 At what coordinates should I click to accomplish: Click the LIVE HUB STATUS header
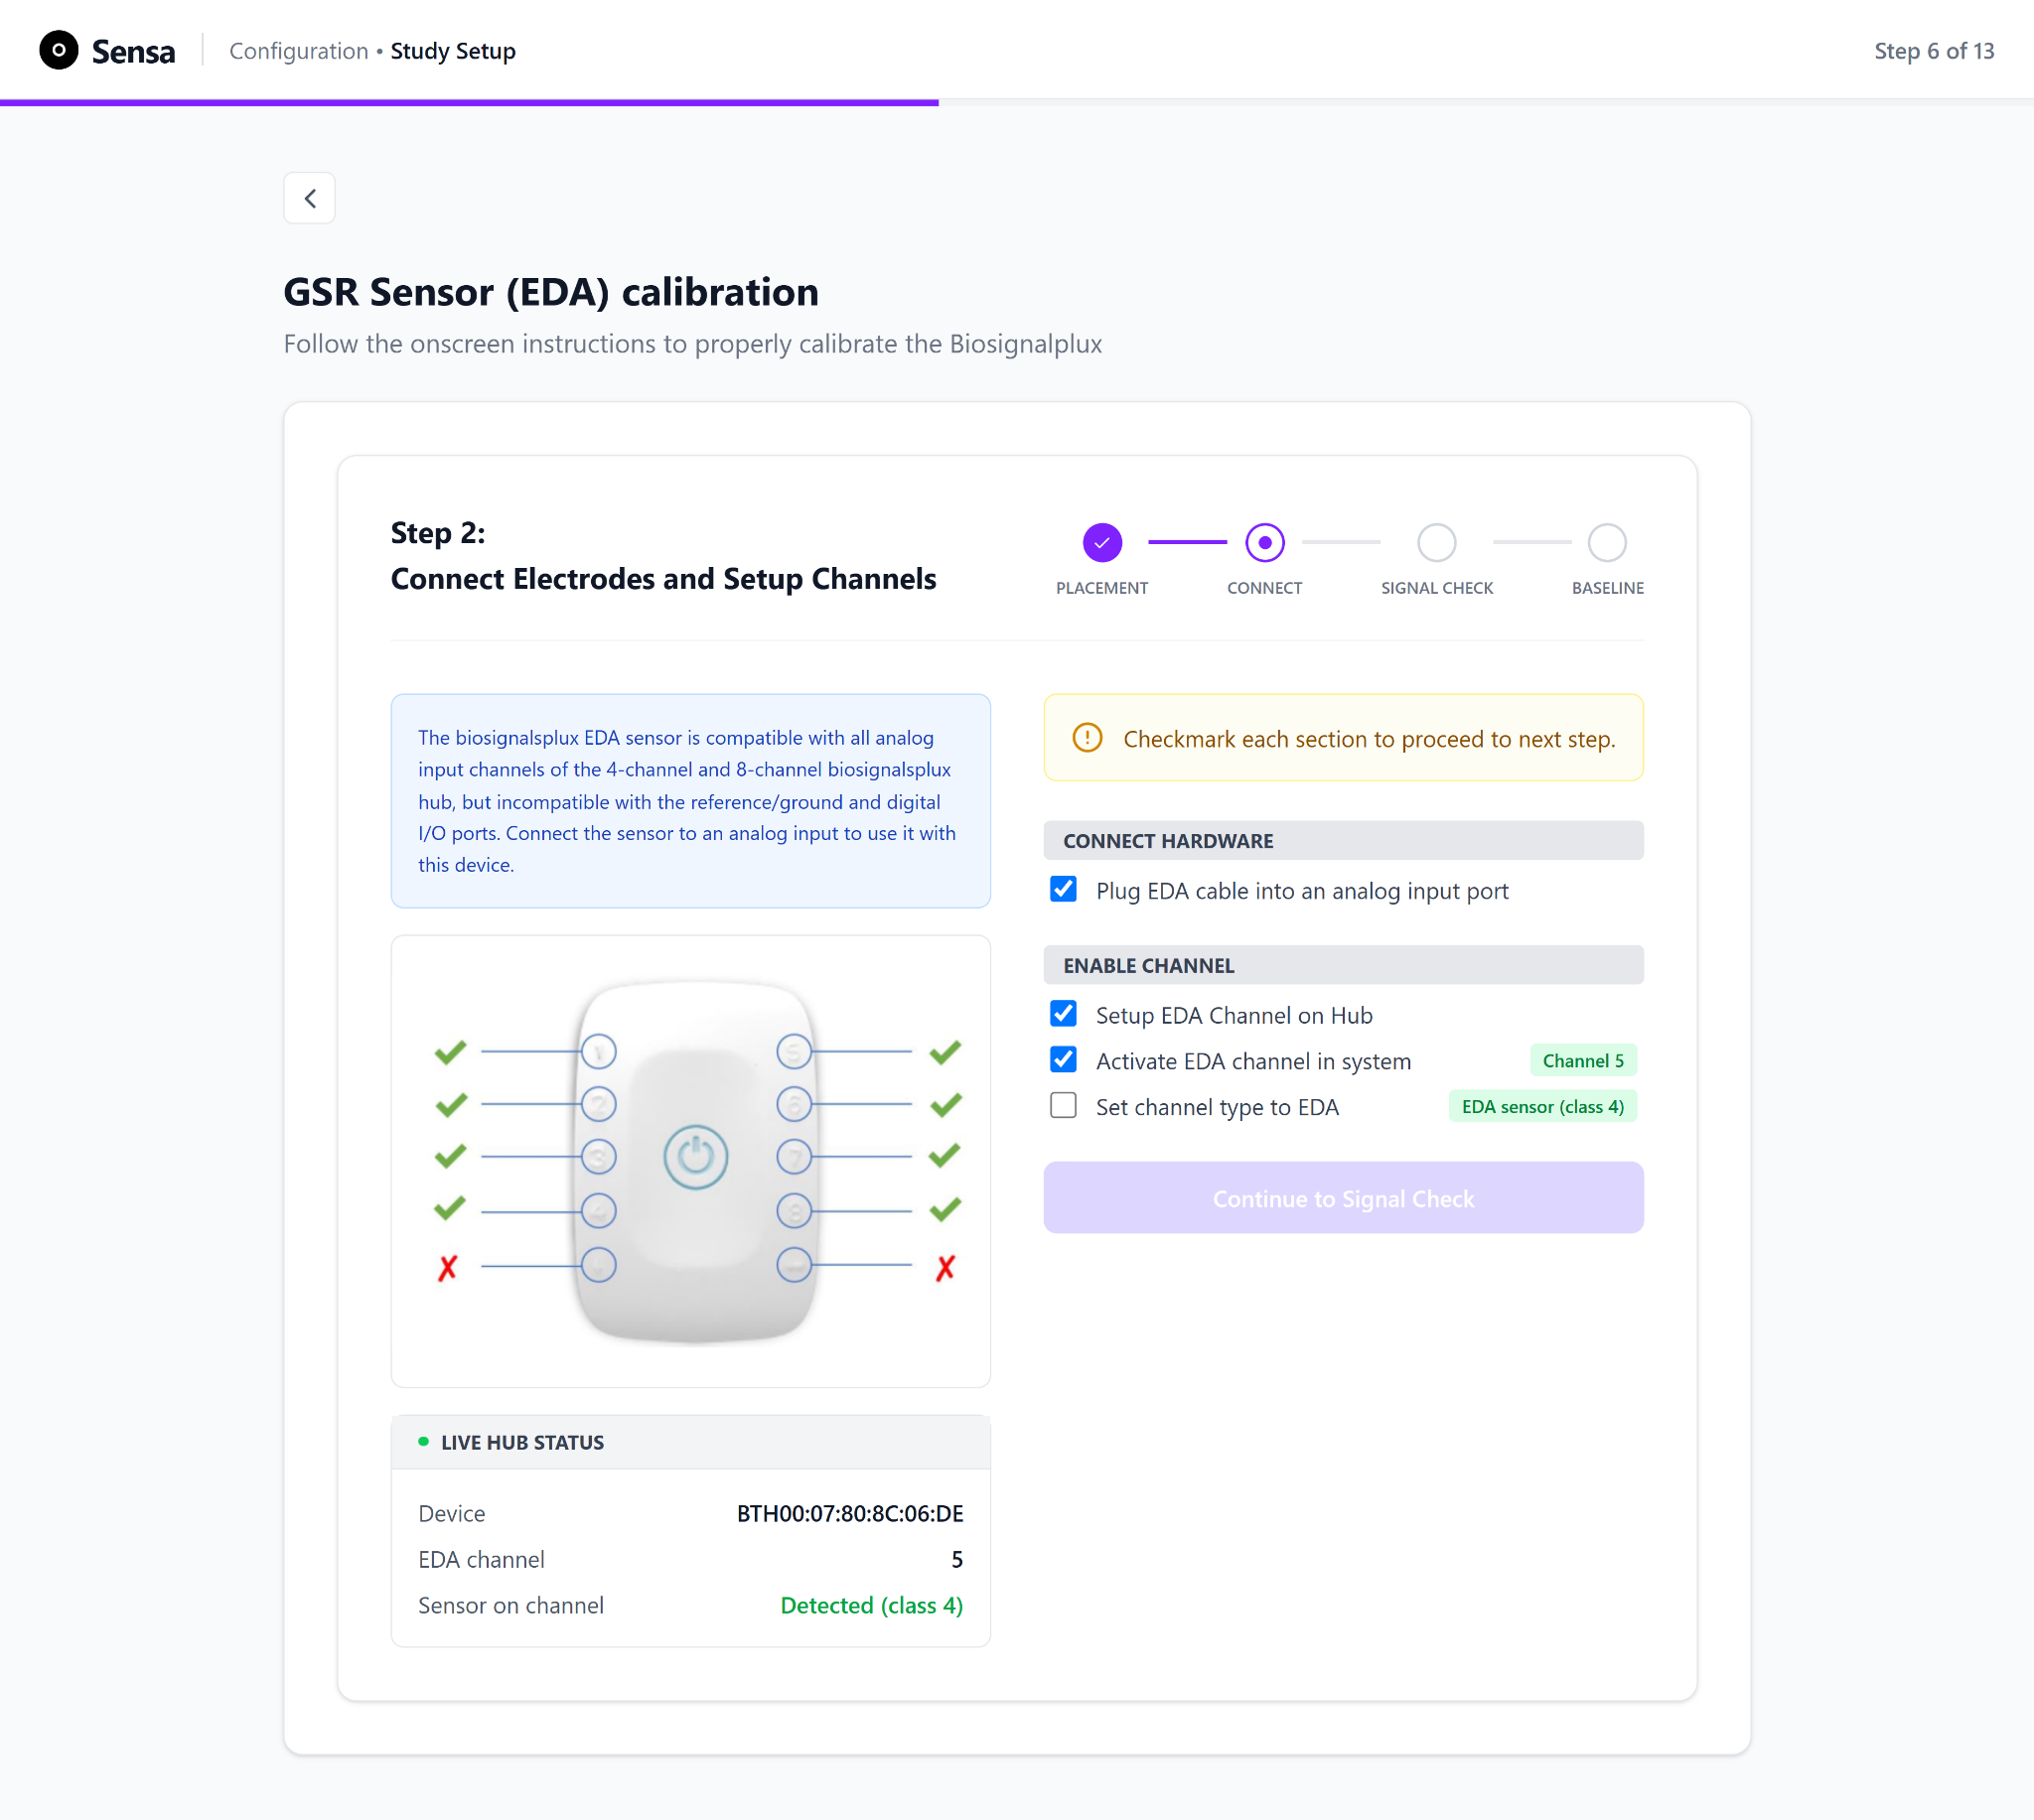[x=691, y=1442]
